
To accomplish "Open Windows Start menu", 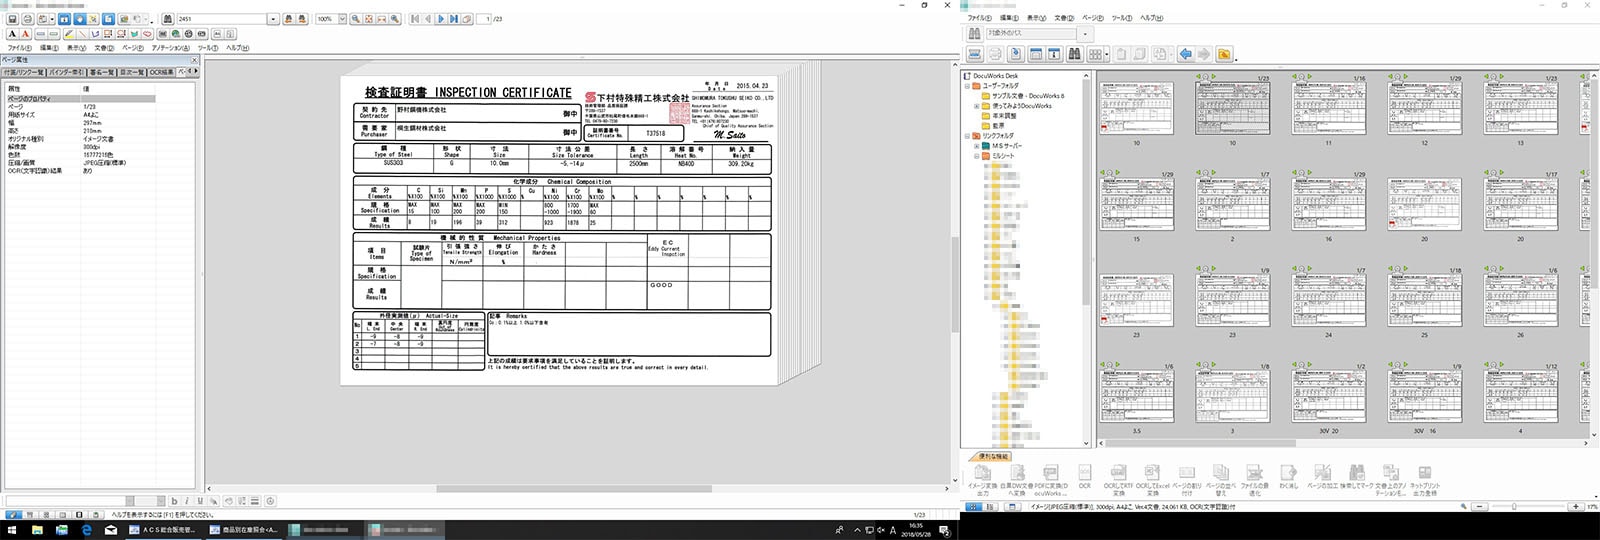I will click(x=12, y=529).
